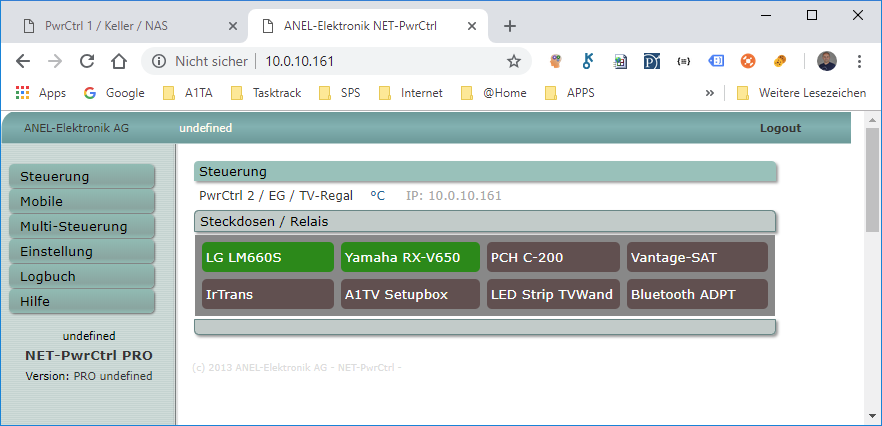Minimize the browser window
Viewport: 882px width, 426px height.
click(x=766, y=15)
